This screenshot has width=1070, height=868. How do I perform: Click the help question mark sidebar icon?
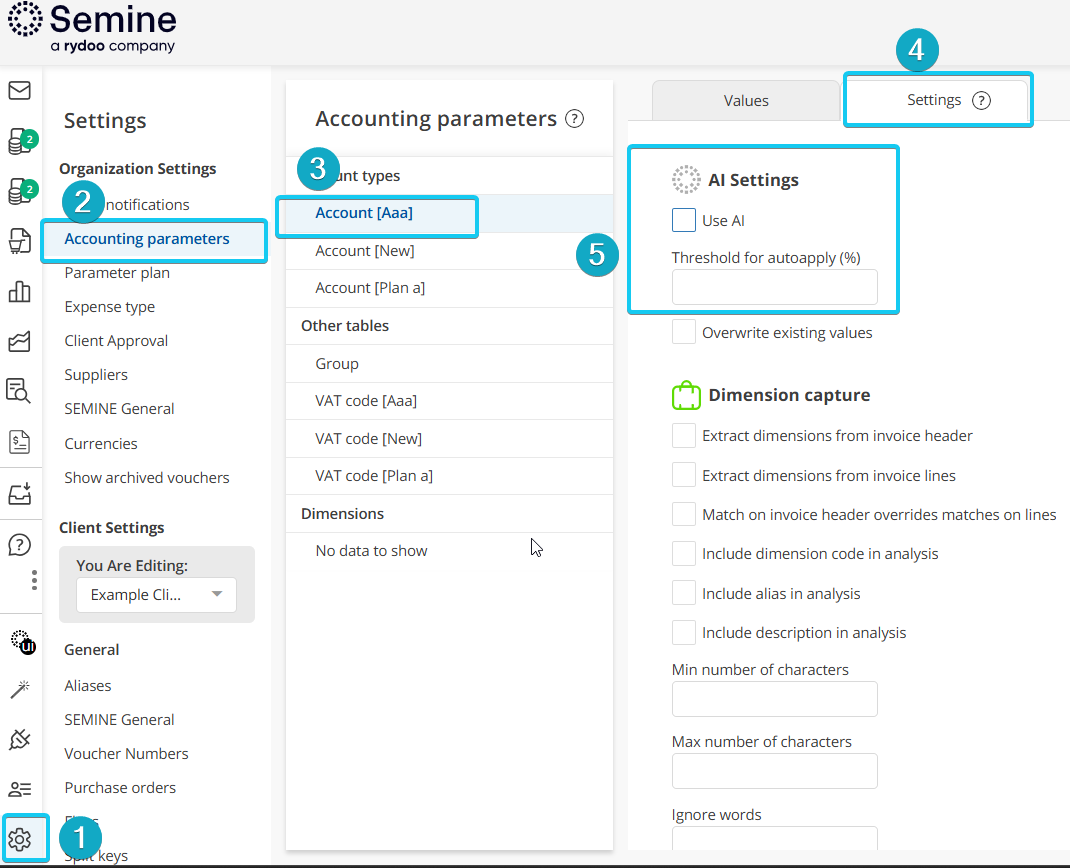coord(19,544)
